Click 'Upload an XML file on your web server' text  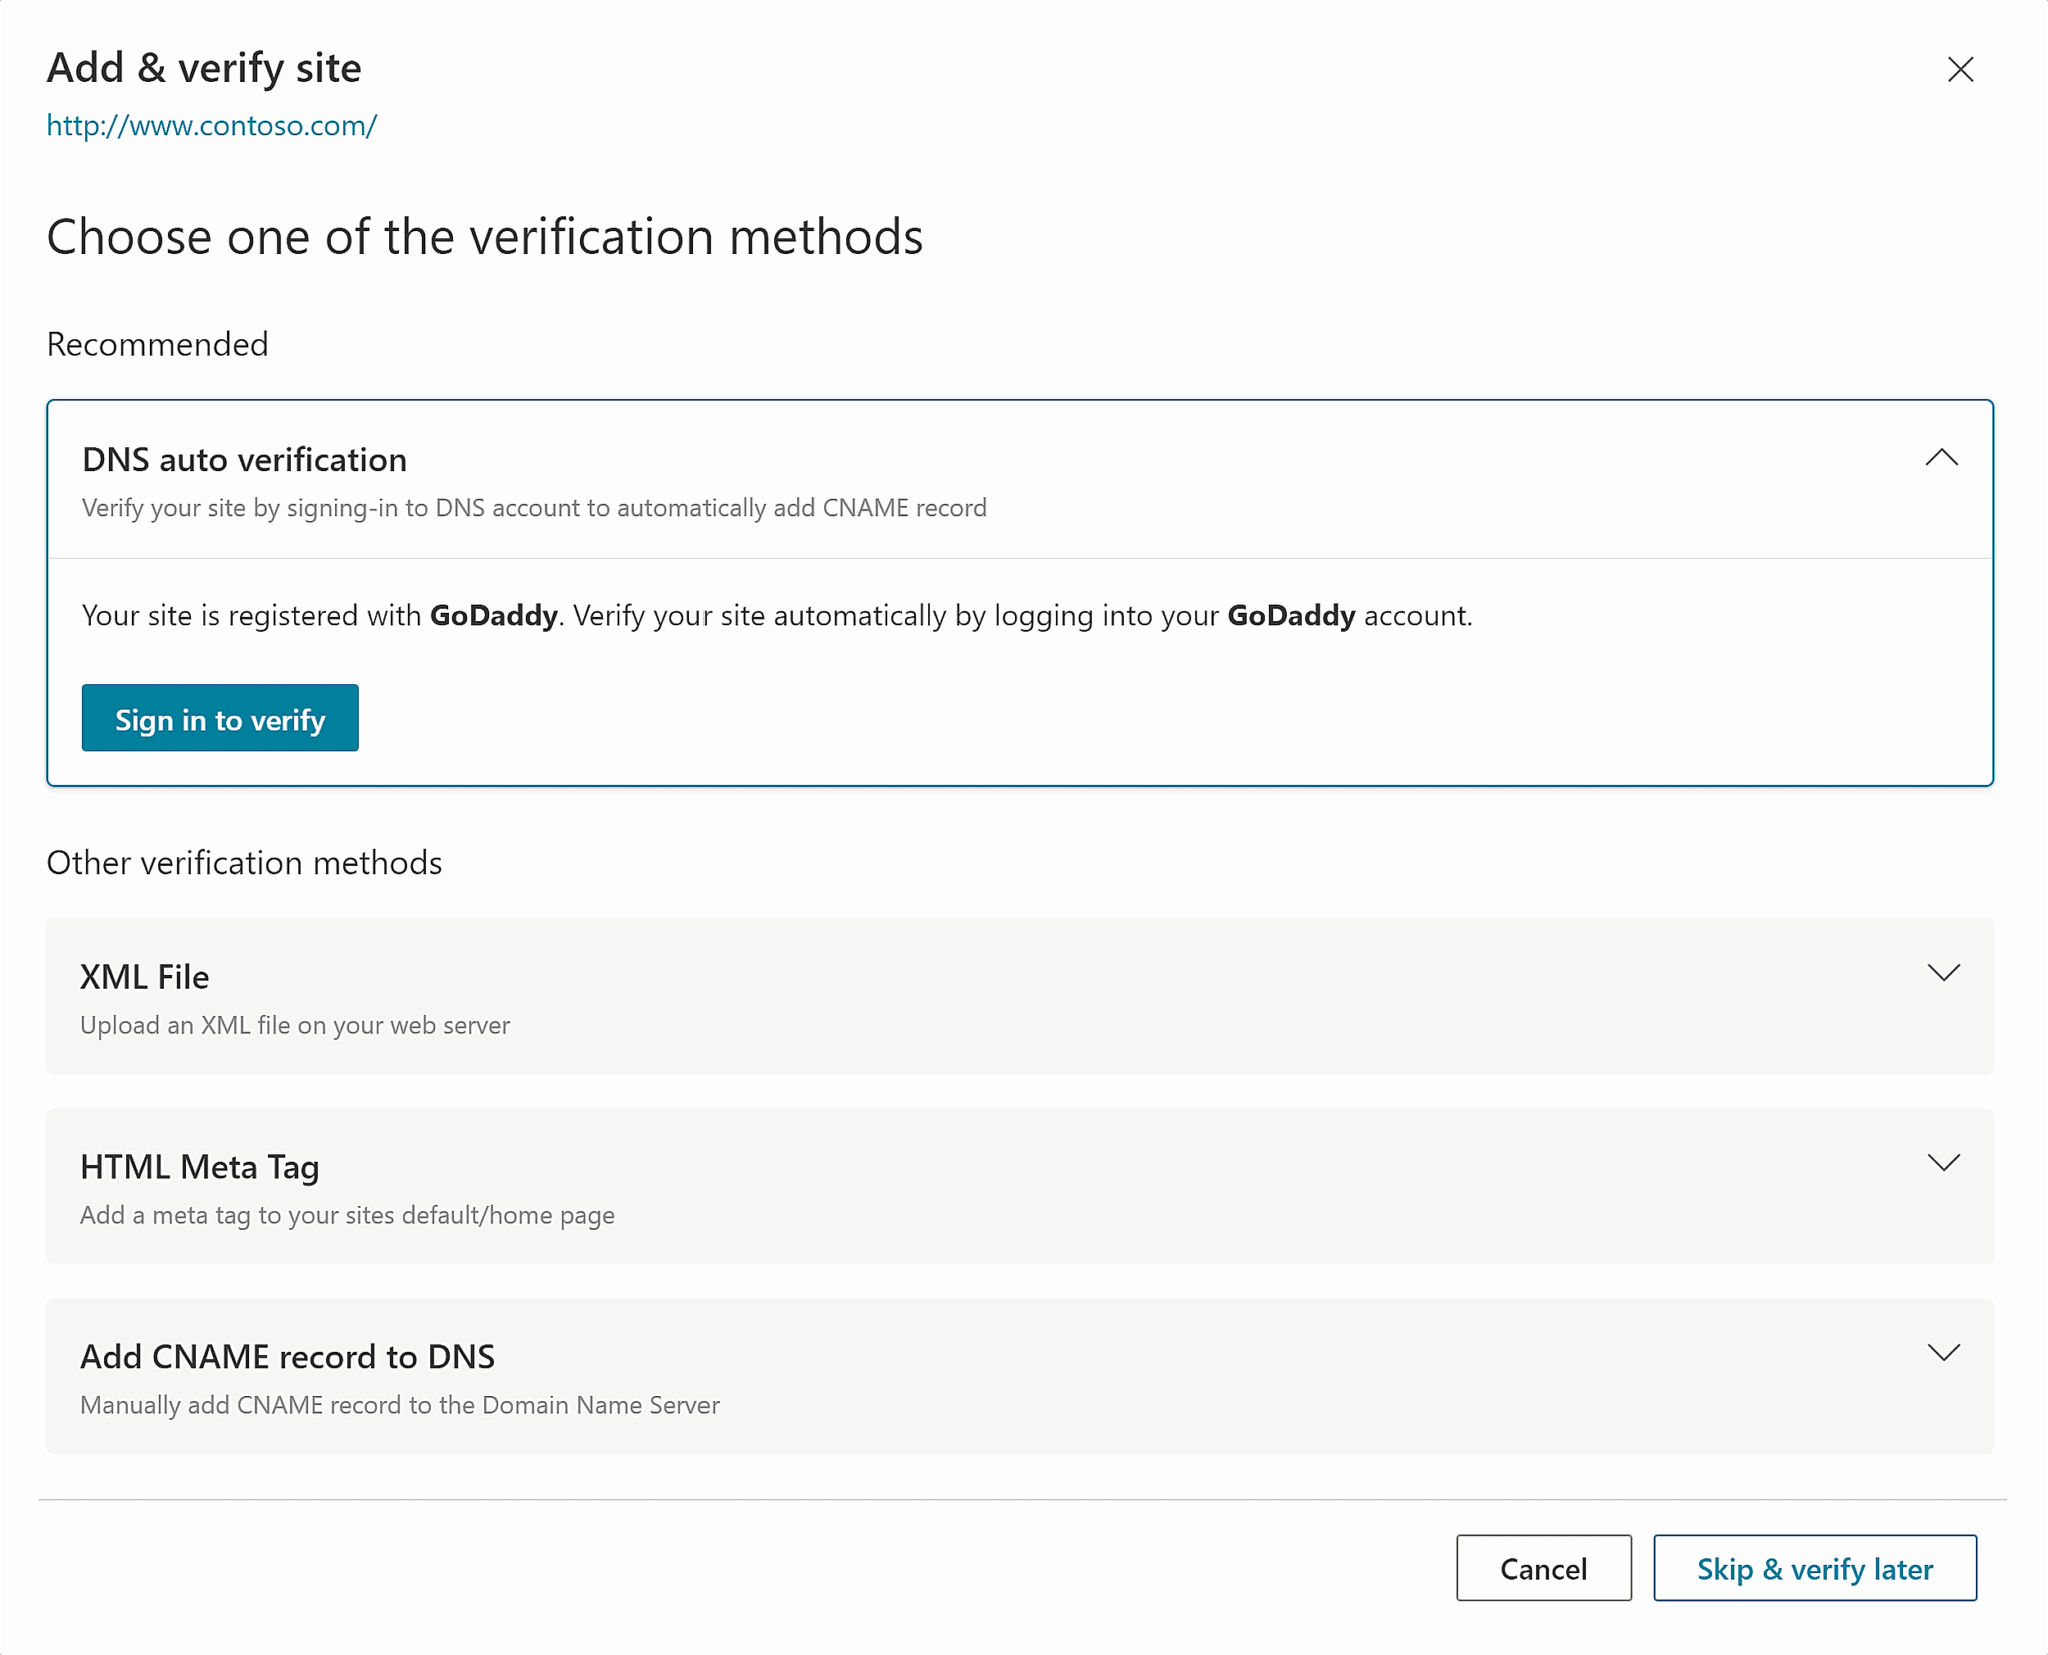[x=295, y=1025]
